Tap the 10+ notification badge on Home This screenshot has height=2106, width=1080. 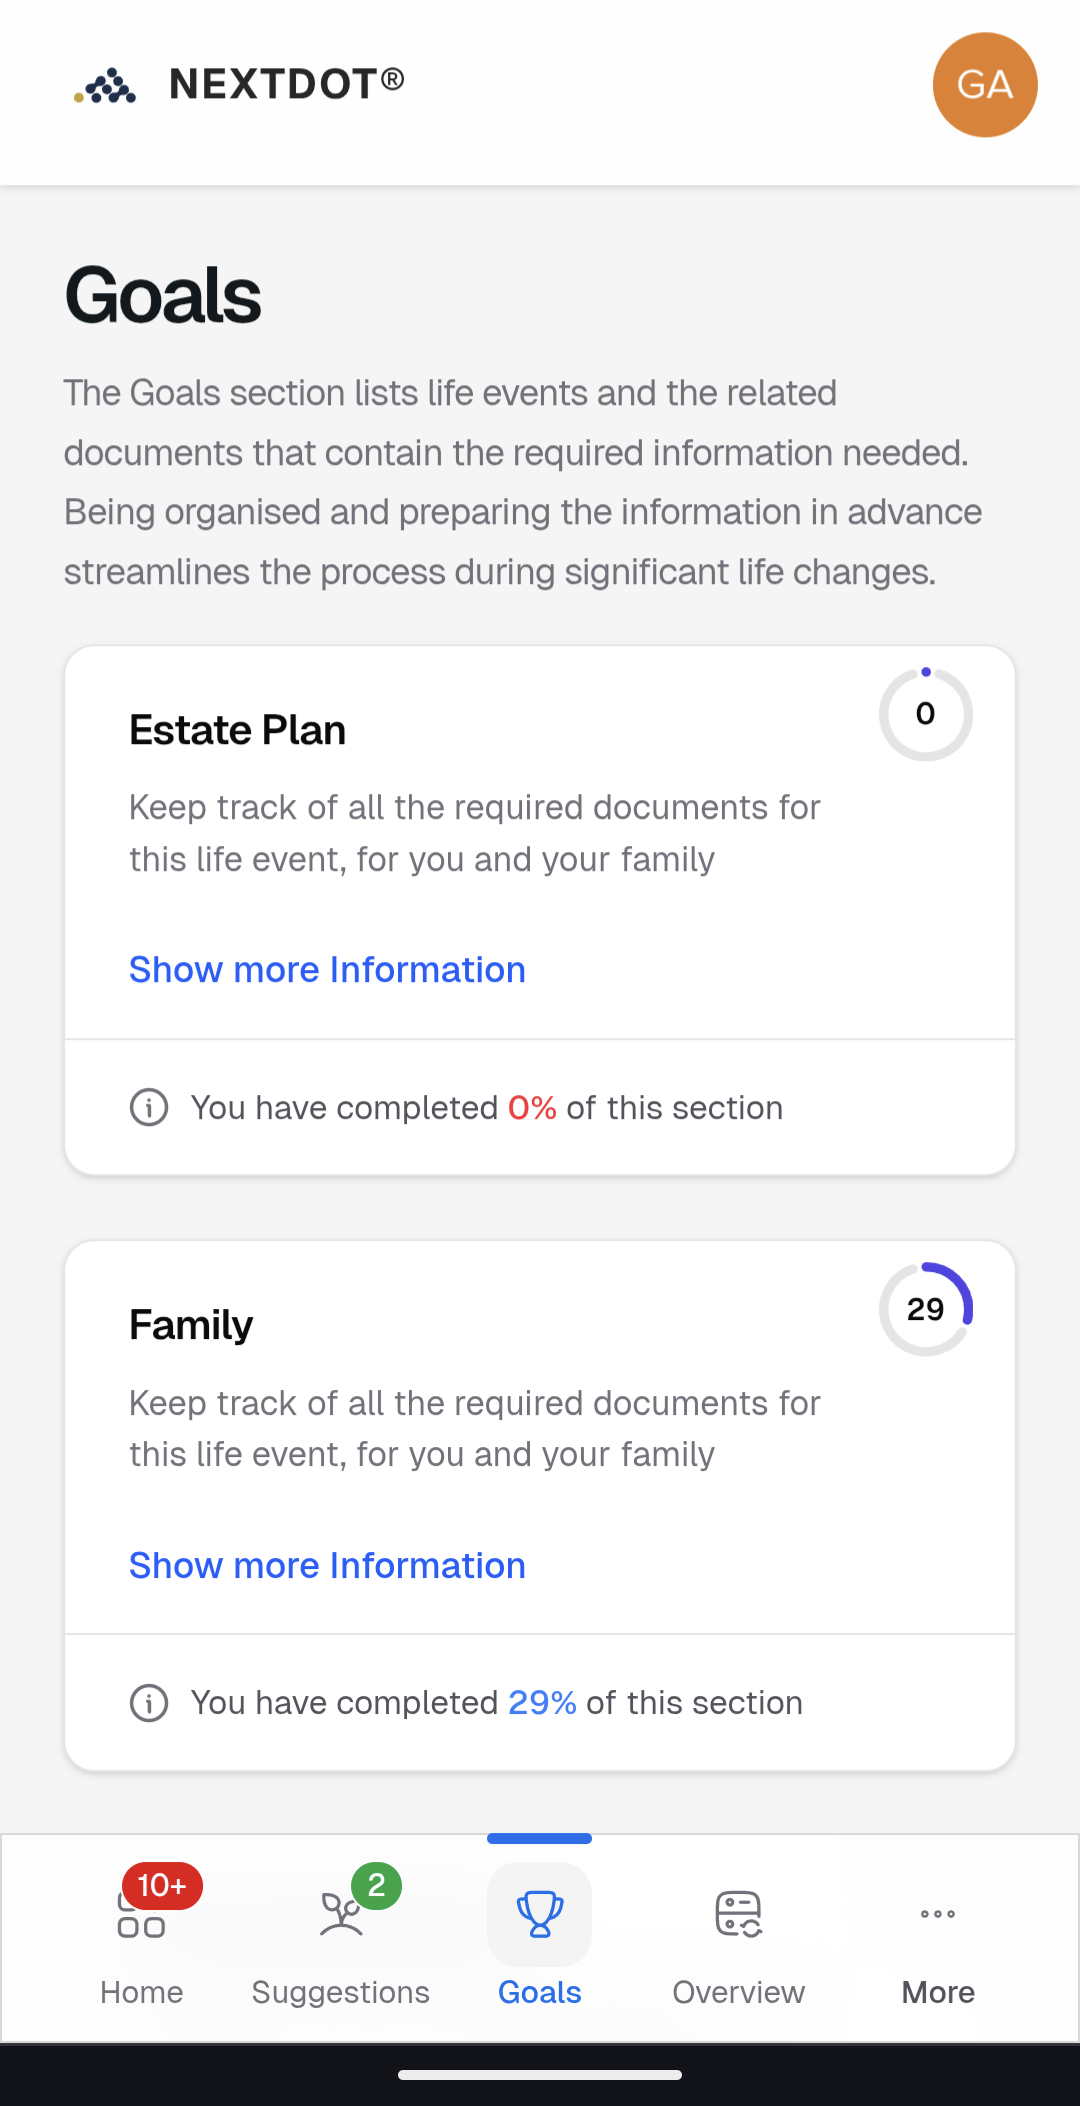pyautogui.click(x=162, y=1886)
